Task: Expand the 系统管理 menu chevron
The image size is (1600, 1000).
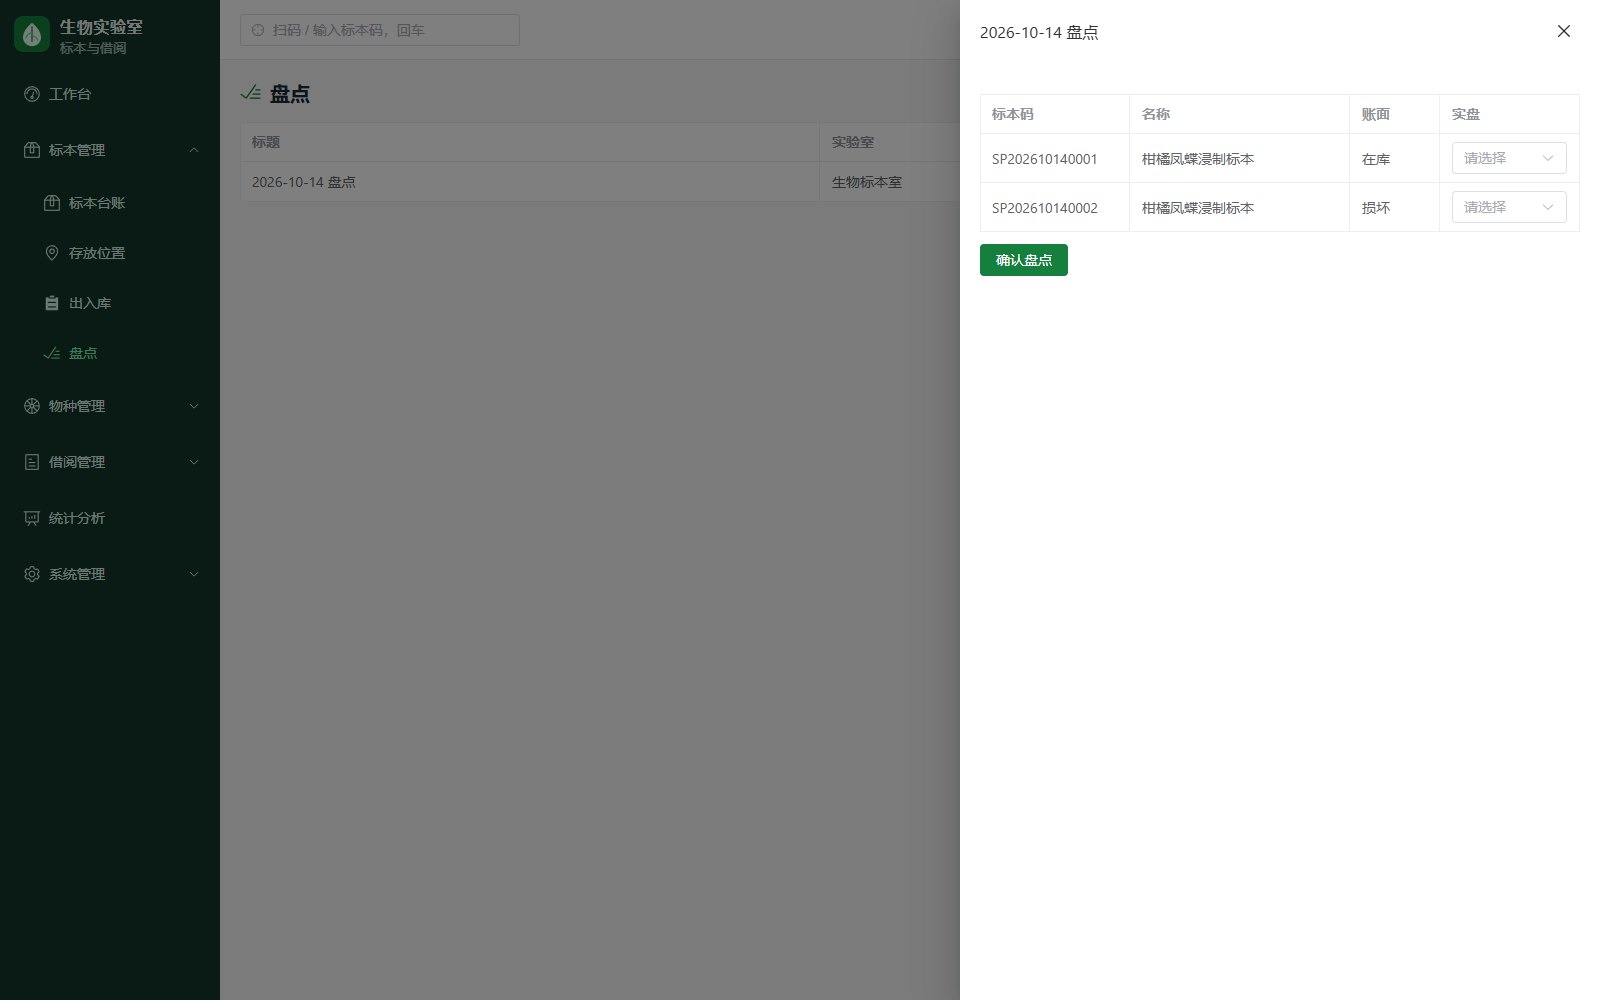Action: tap(194, 574)
